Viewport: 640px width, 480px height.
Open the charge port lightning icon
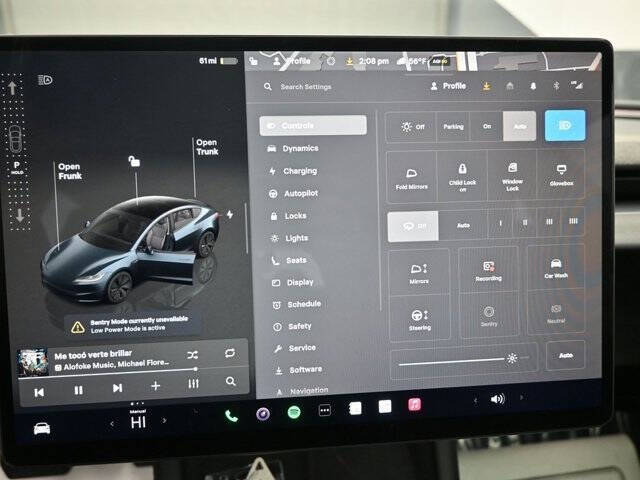coord(230,214)
